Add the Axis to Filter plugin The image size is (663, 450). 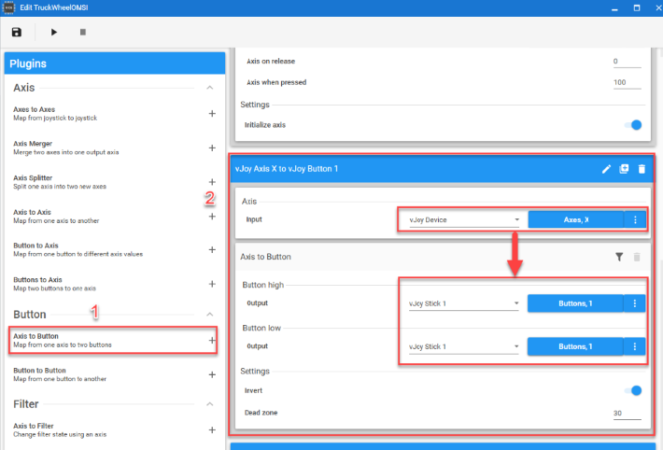pos(212,430)
